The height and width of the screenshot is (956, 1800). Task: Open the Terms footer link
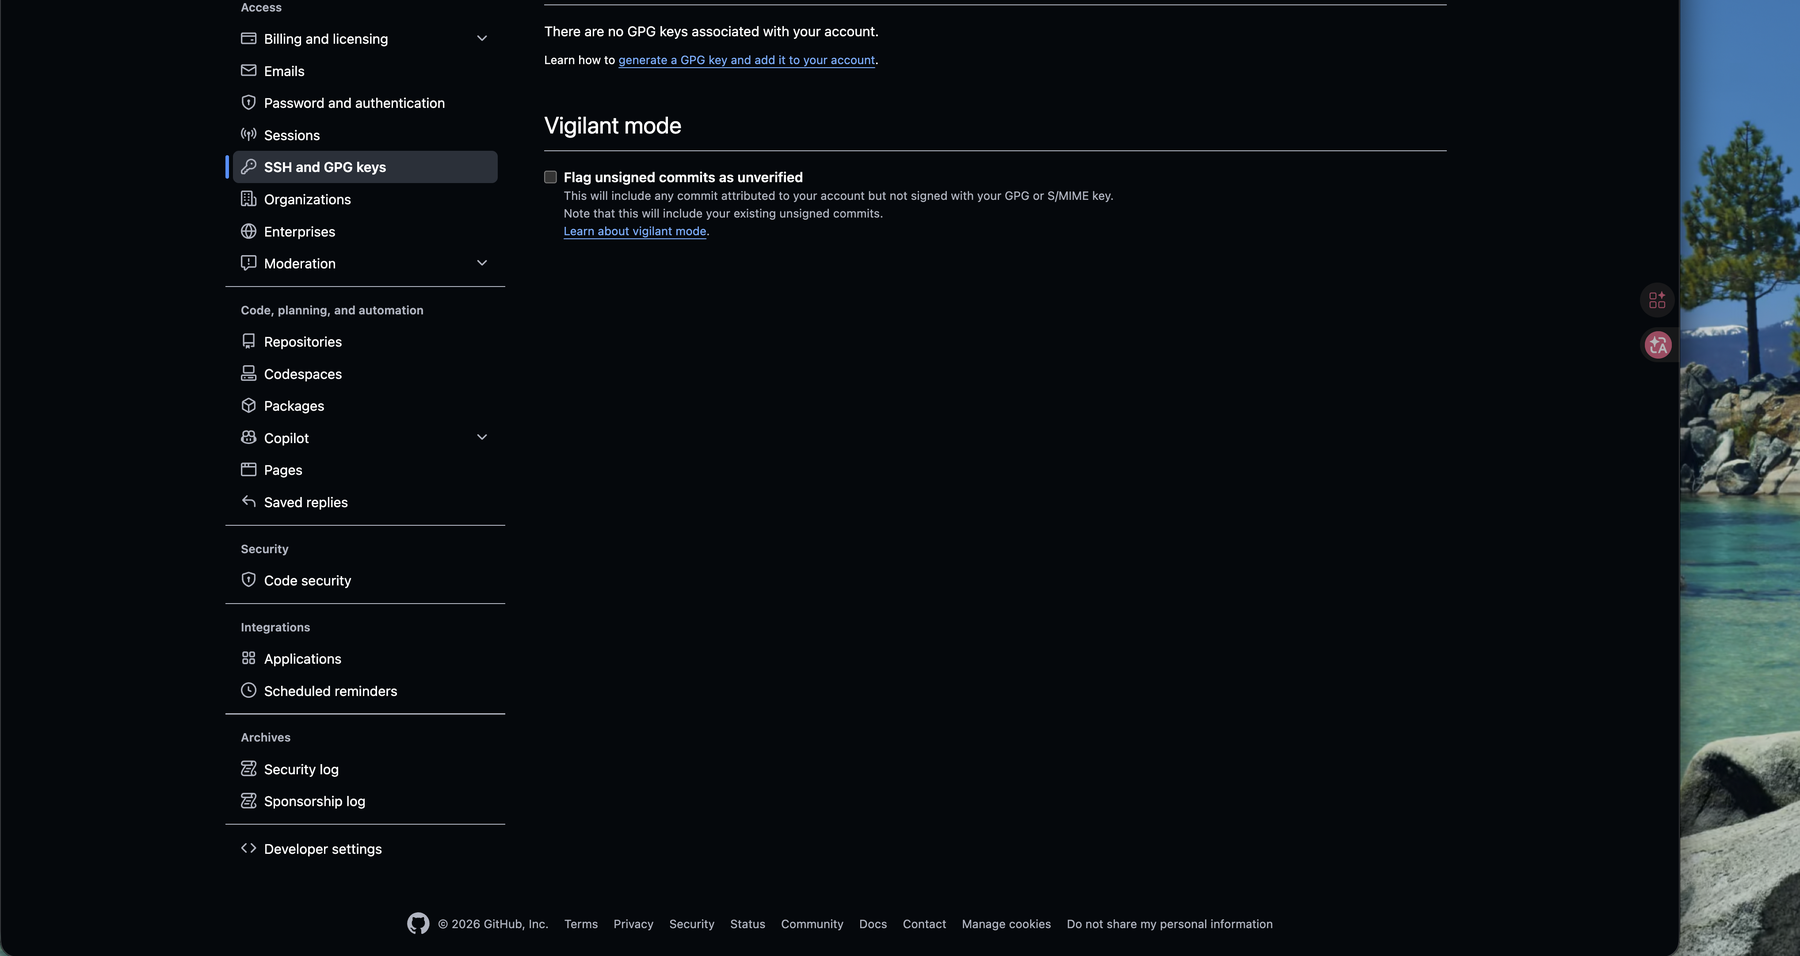tap(581, 924)
